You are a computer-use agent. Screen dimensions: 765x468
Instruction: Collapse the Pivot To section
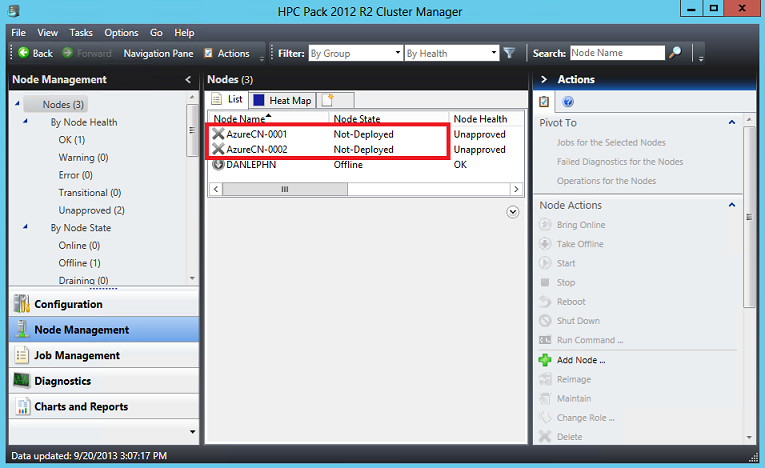(x=732, y=122)
